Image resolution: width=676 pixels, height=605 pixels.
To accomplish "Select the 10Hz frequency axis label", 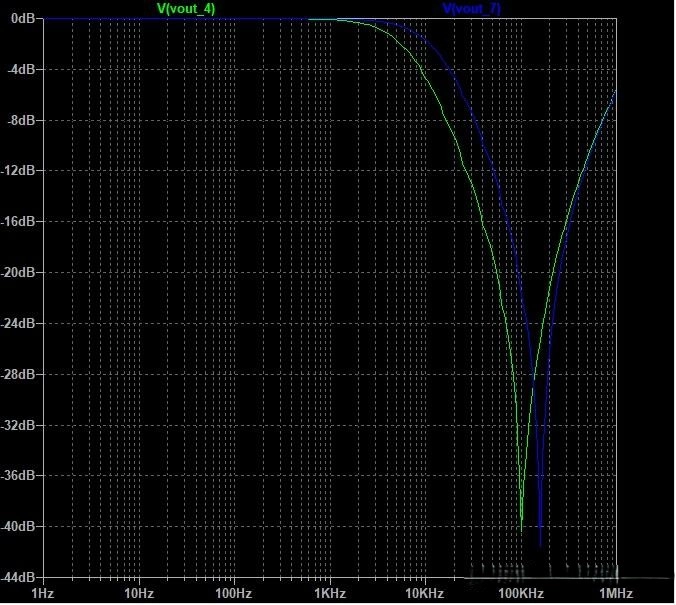I will pyautogui.click(x=138, y=593).
